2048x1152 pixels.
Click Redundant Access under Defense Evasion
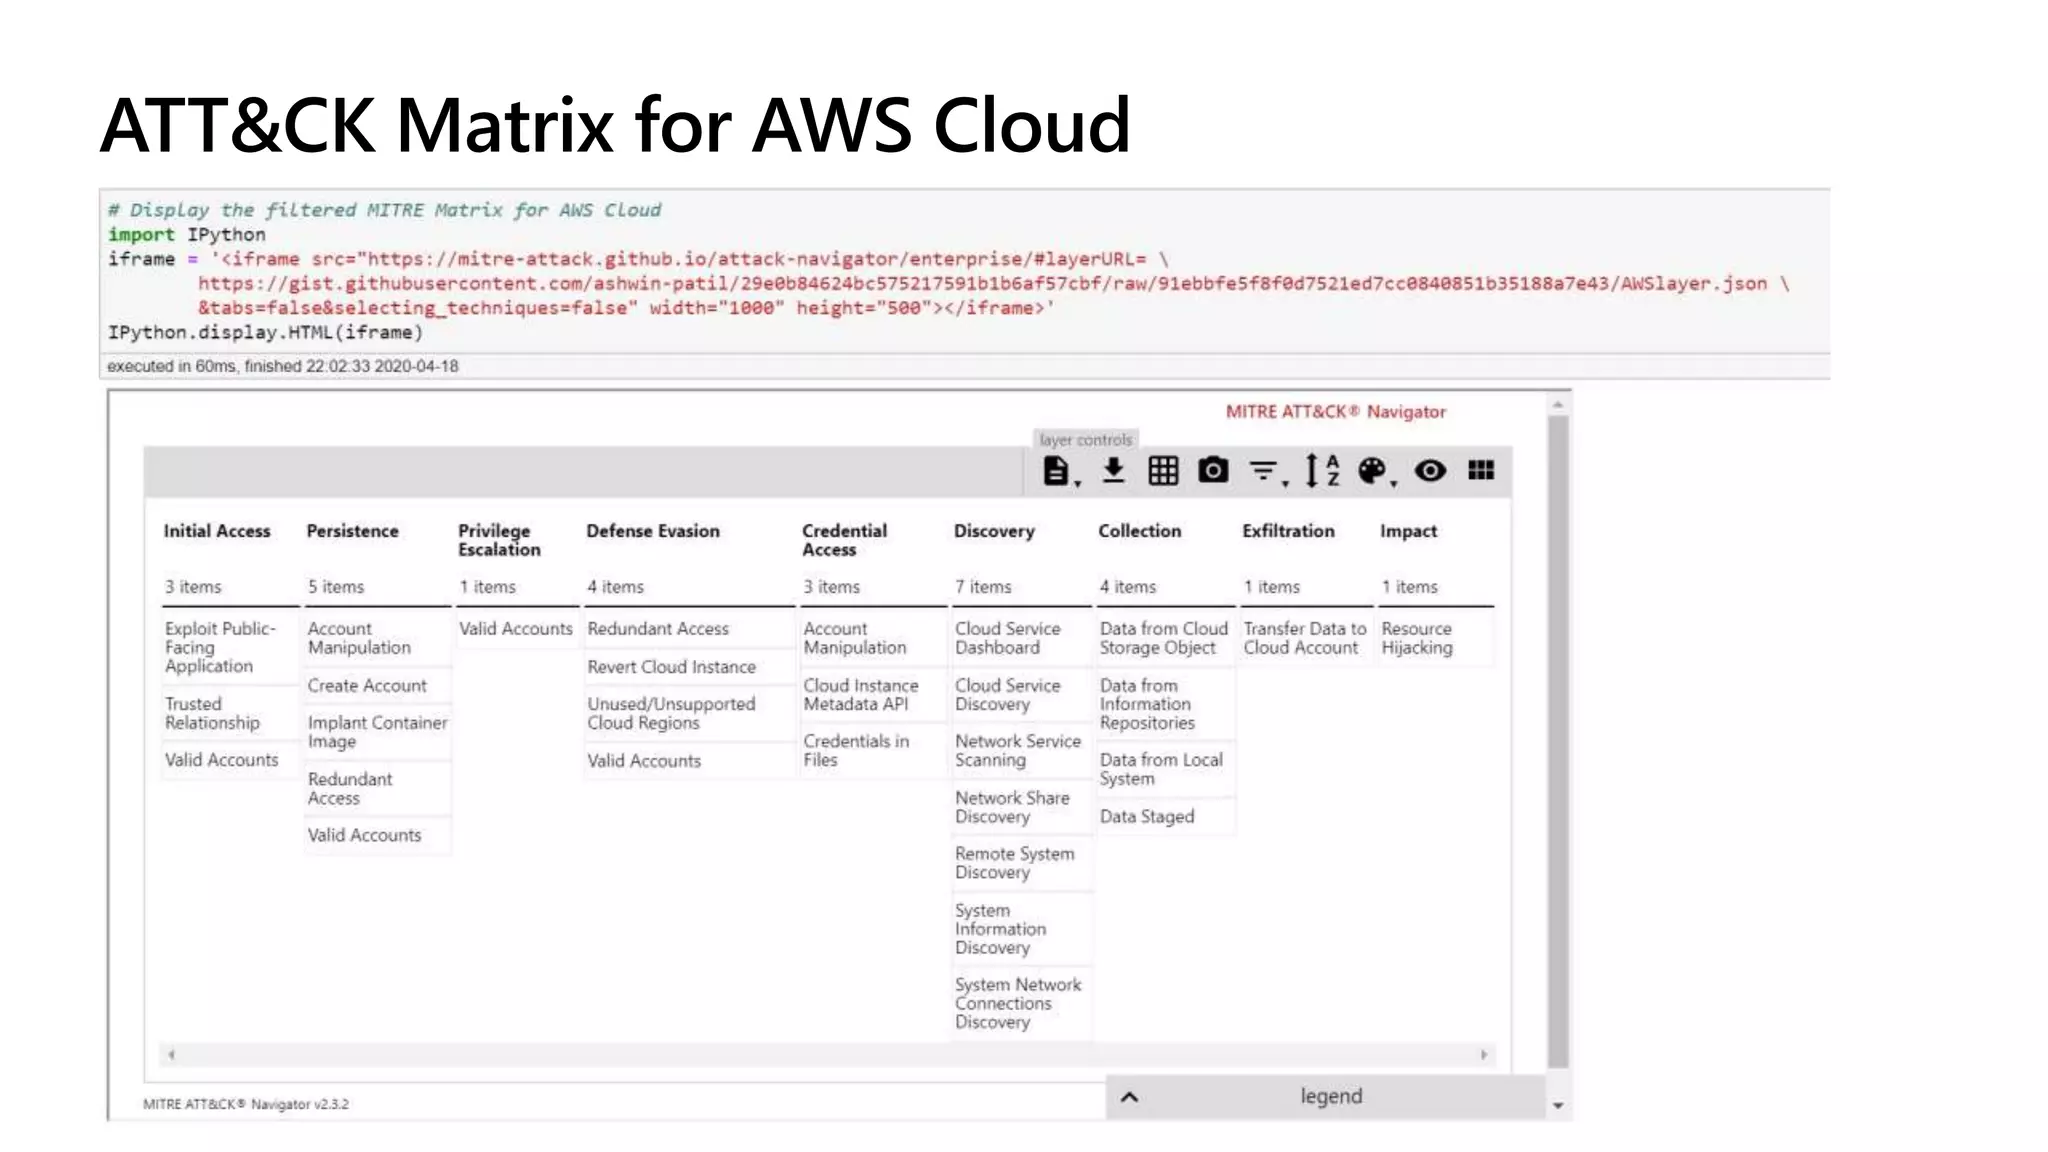[689, 629]
